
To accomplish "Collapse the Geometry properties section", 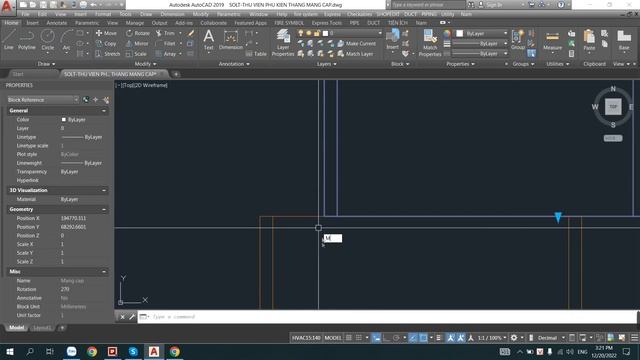I will (x=104, y=209).
